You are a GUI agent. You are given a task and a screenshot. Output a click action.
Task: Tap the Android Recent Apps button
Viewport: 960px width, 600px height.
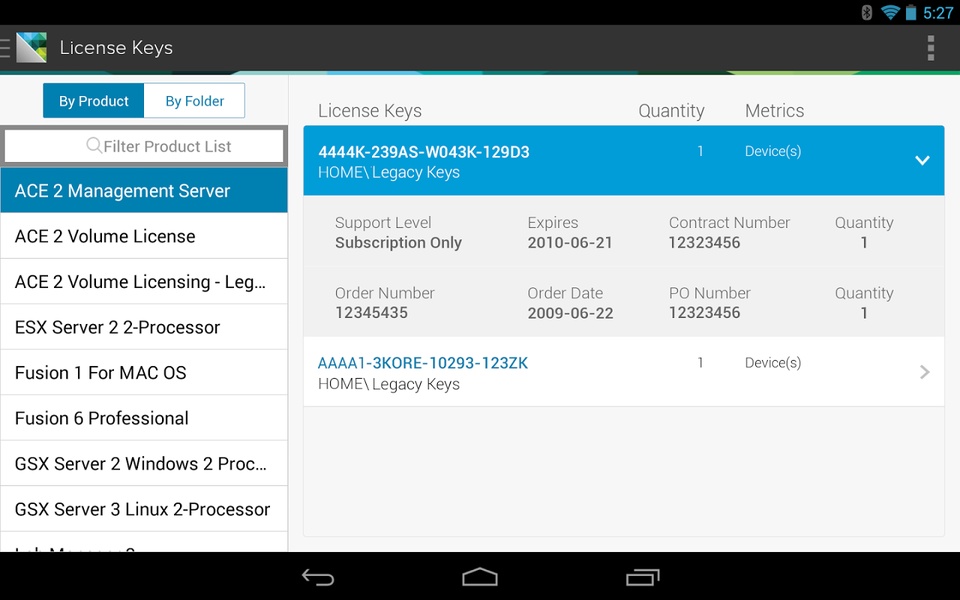pyautogui.click(x=642, y=577)
